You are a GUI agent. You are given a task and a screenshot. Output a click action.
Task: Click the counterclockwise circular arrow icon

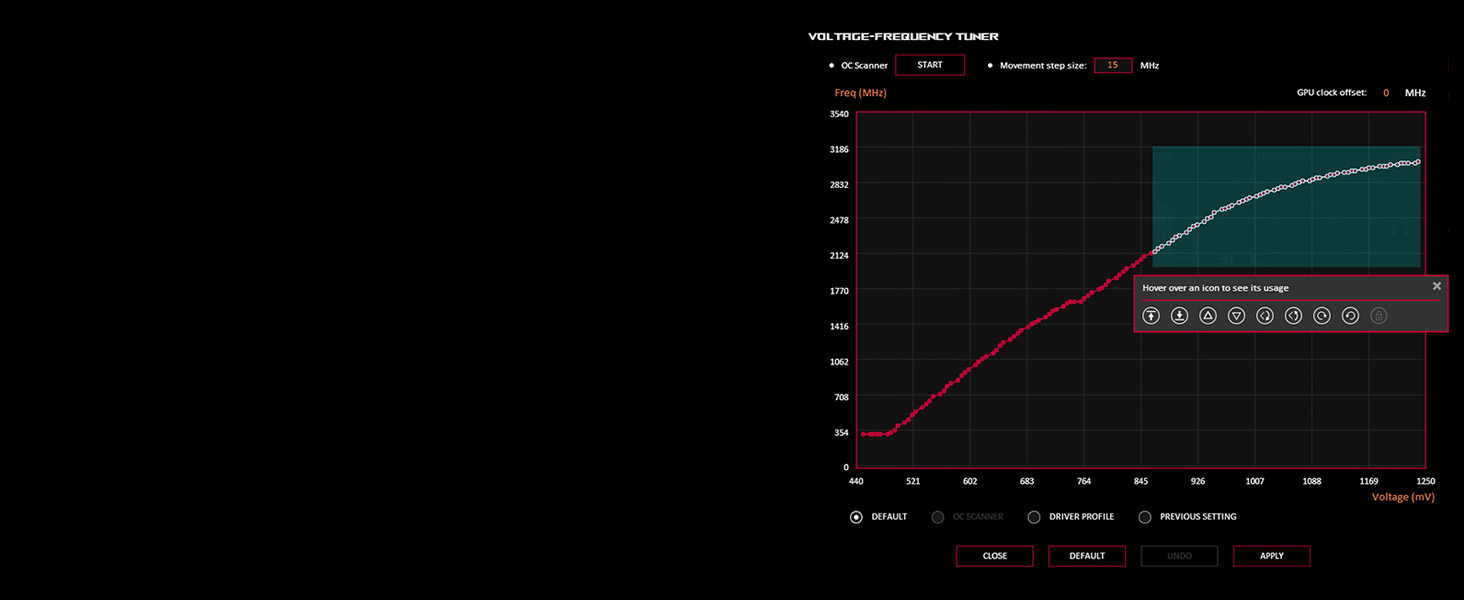pyautogui.click(x=1350, y=316)
